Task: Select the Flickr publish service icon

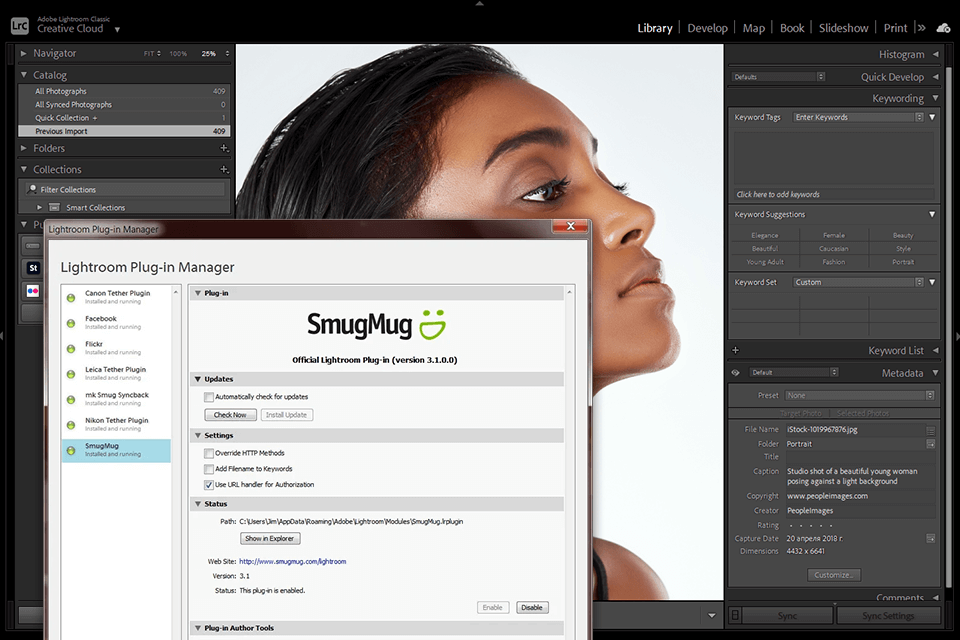Action: pyautogui.click(x=33, y=291)
